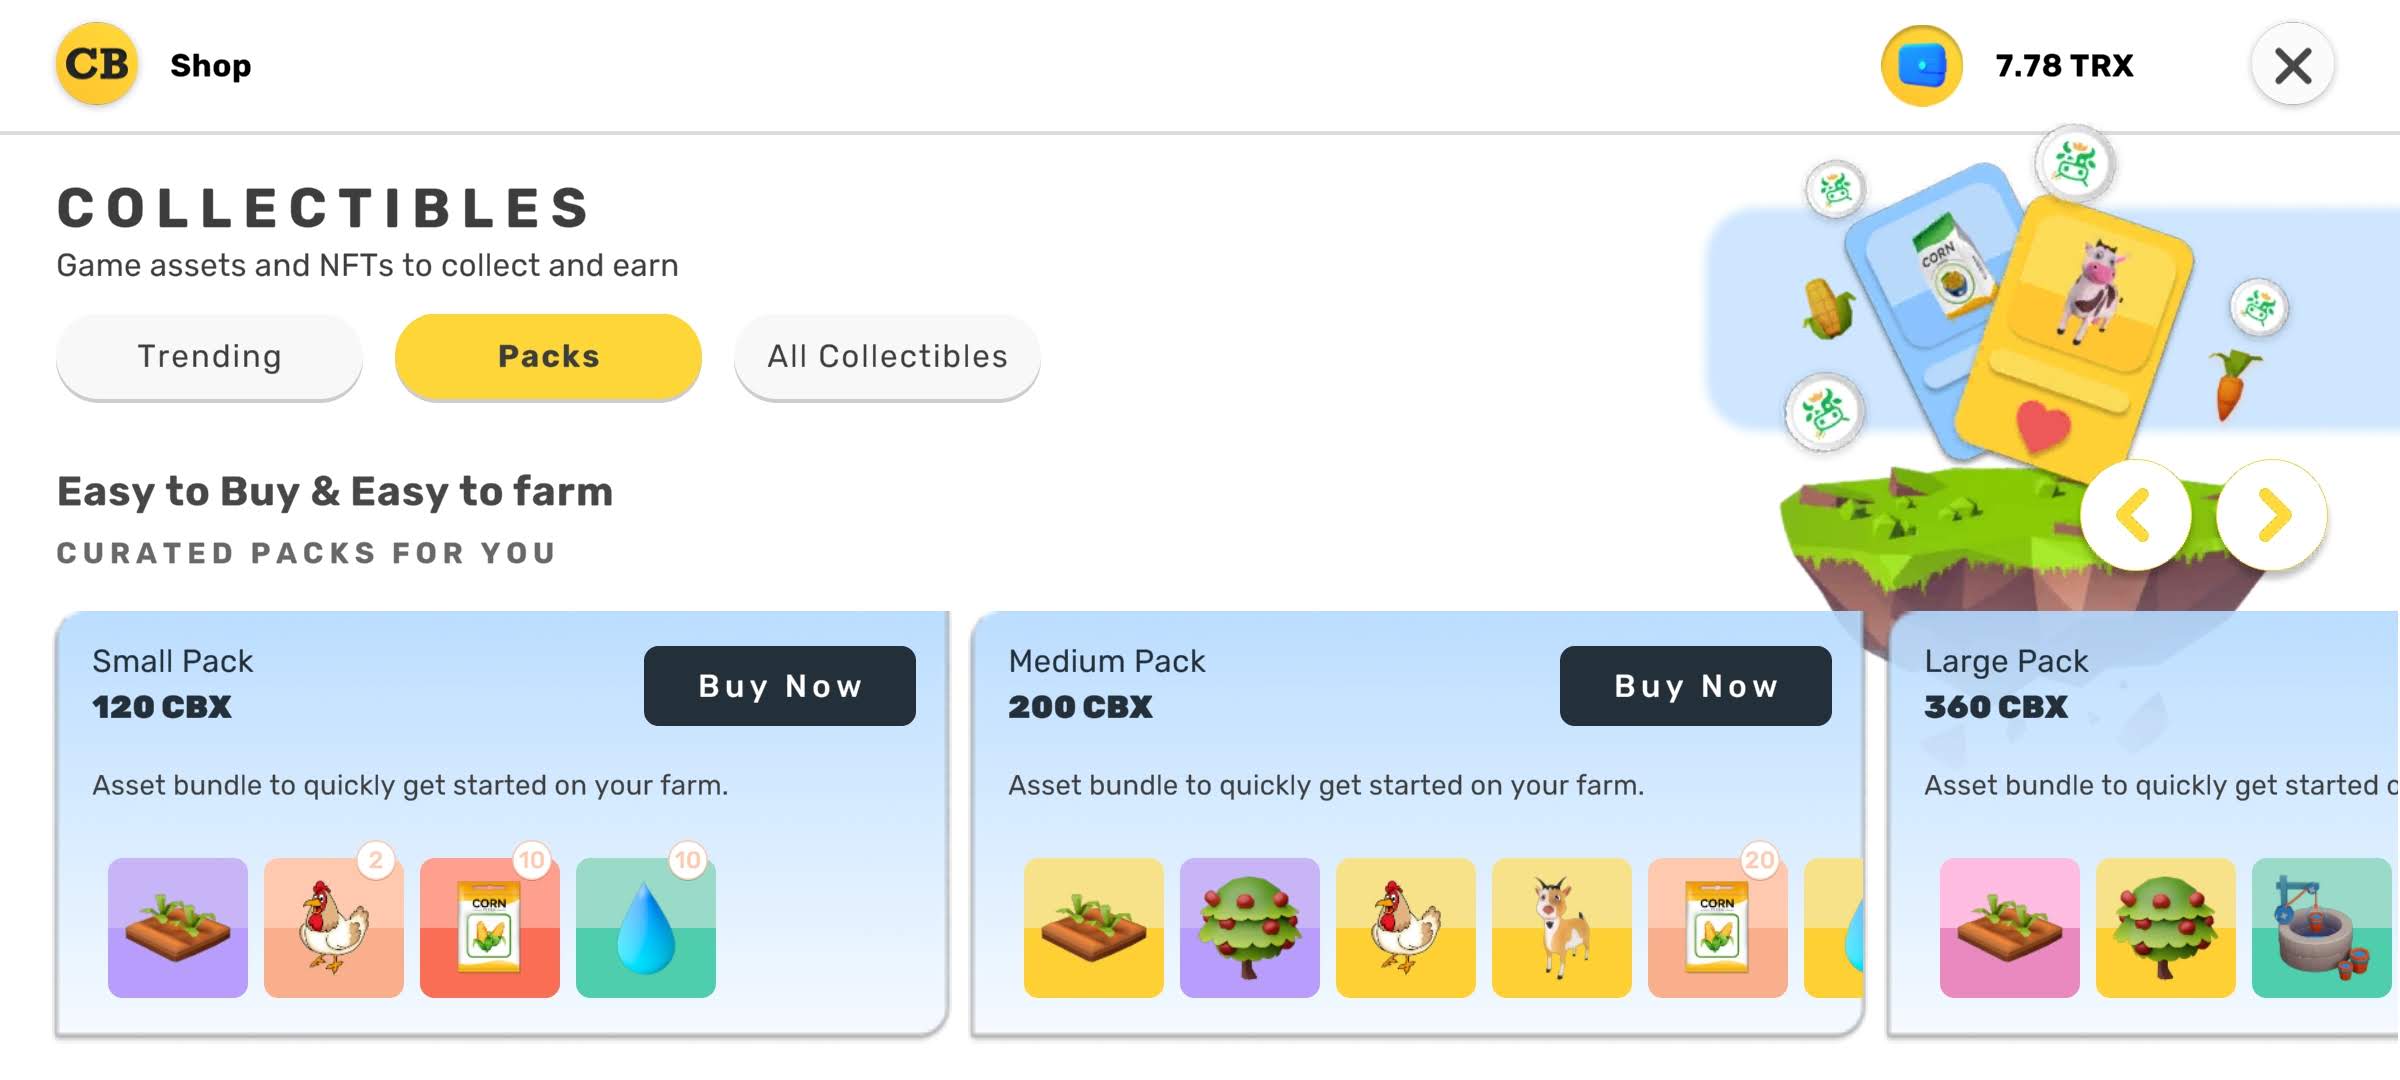Buy the Small Pack now
Image resolution: width=2400 pixels, height=1080 pixels.
[779, 686]
